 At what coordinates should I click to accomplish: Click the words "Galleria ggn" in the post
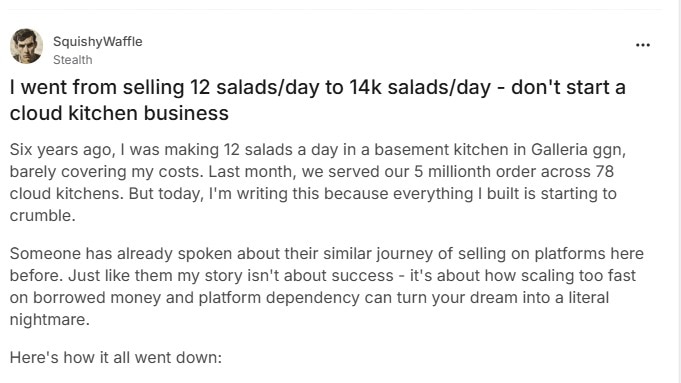(577, 150)
